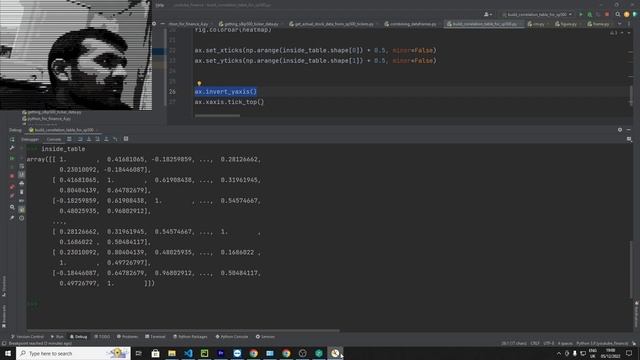Click the wrench settings icon in the debug sidebar

[12, 148]
